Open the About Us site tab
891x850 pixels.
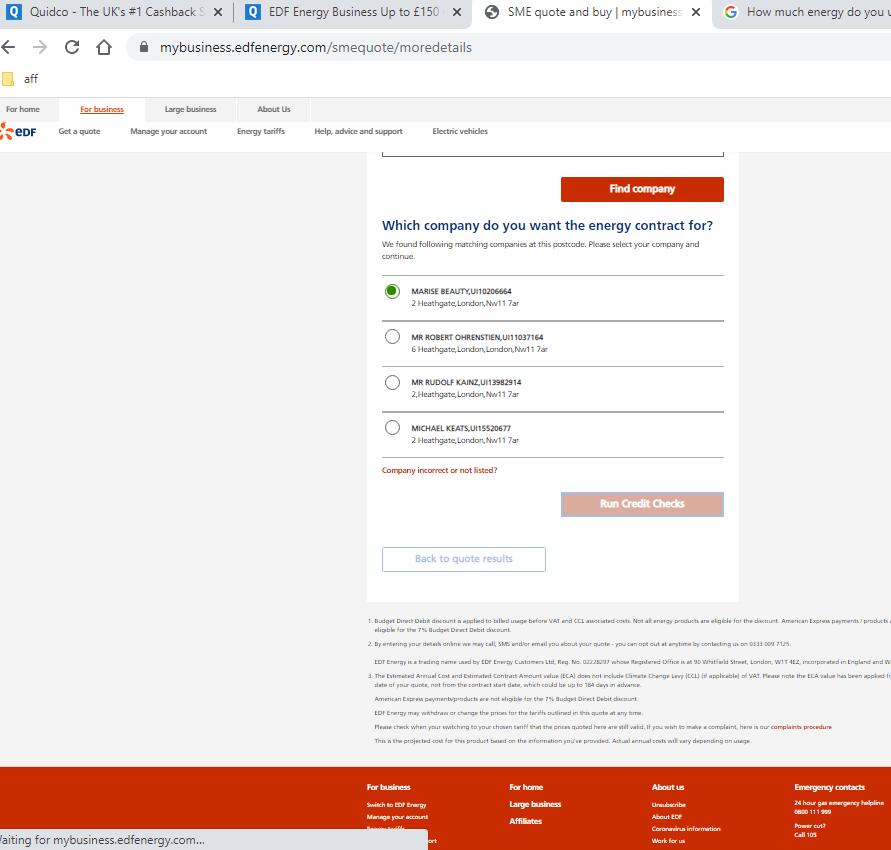click(x=273, y=109)
